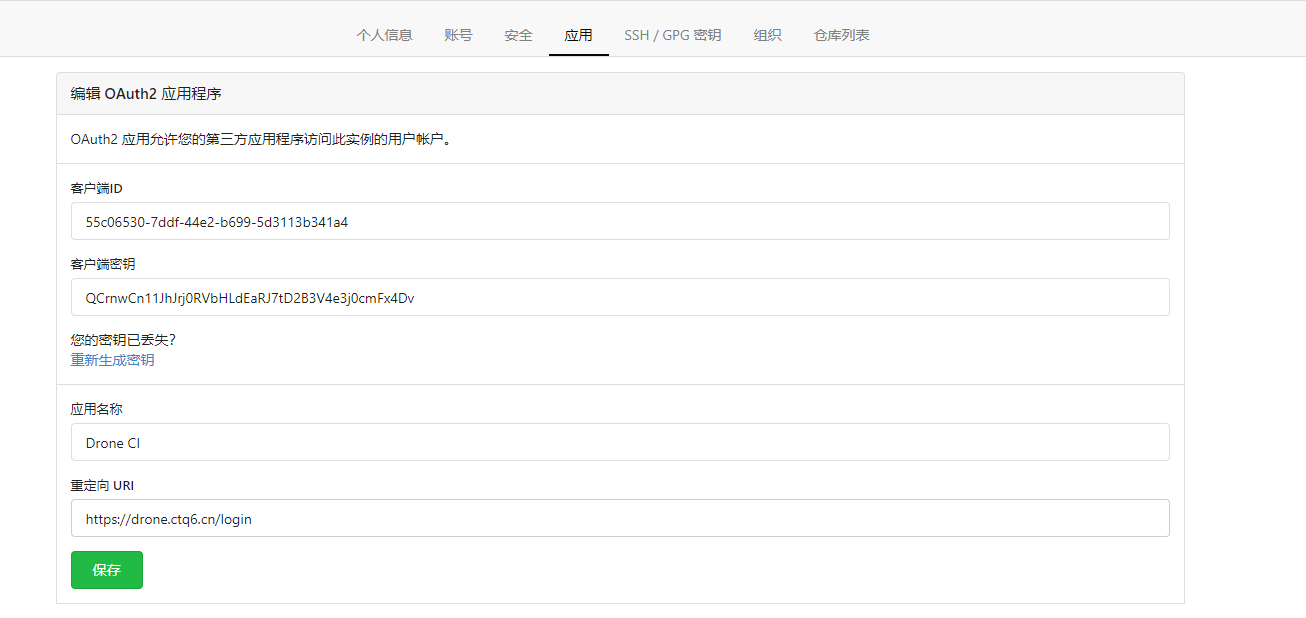Viewport: 1306px width, 618px height.
Task: Go to the 安全 tab
Action: [518, 35]
